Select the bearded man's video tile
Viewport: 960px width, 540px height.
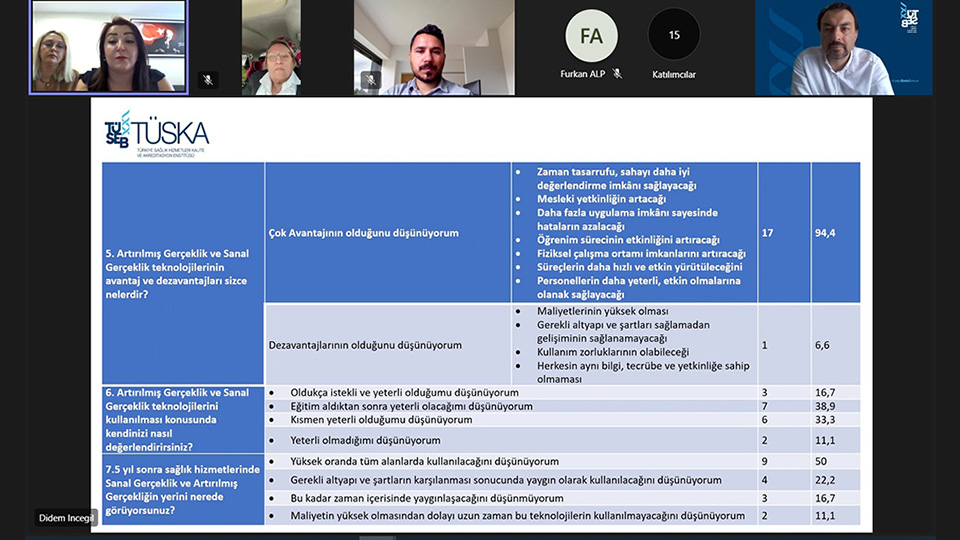tap(434, 47)
